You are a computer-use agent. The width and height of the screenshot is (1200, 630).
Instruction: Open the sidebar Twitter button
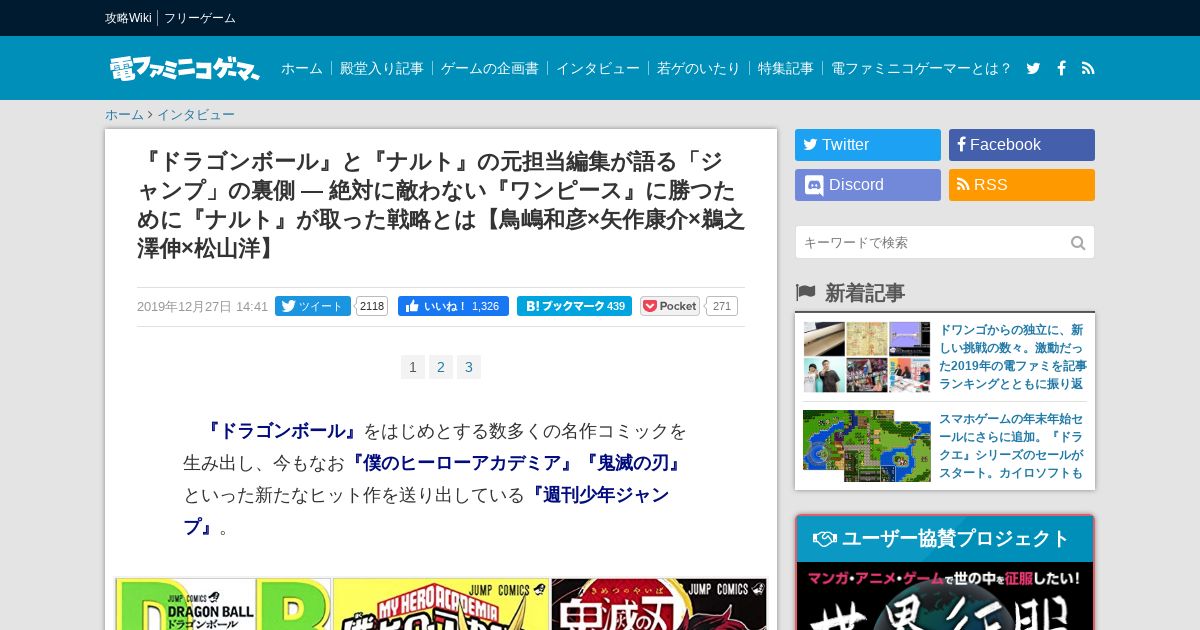pyautogui.click(x=868, y=145)
